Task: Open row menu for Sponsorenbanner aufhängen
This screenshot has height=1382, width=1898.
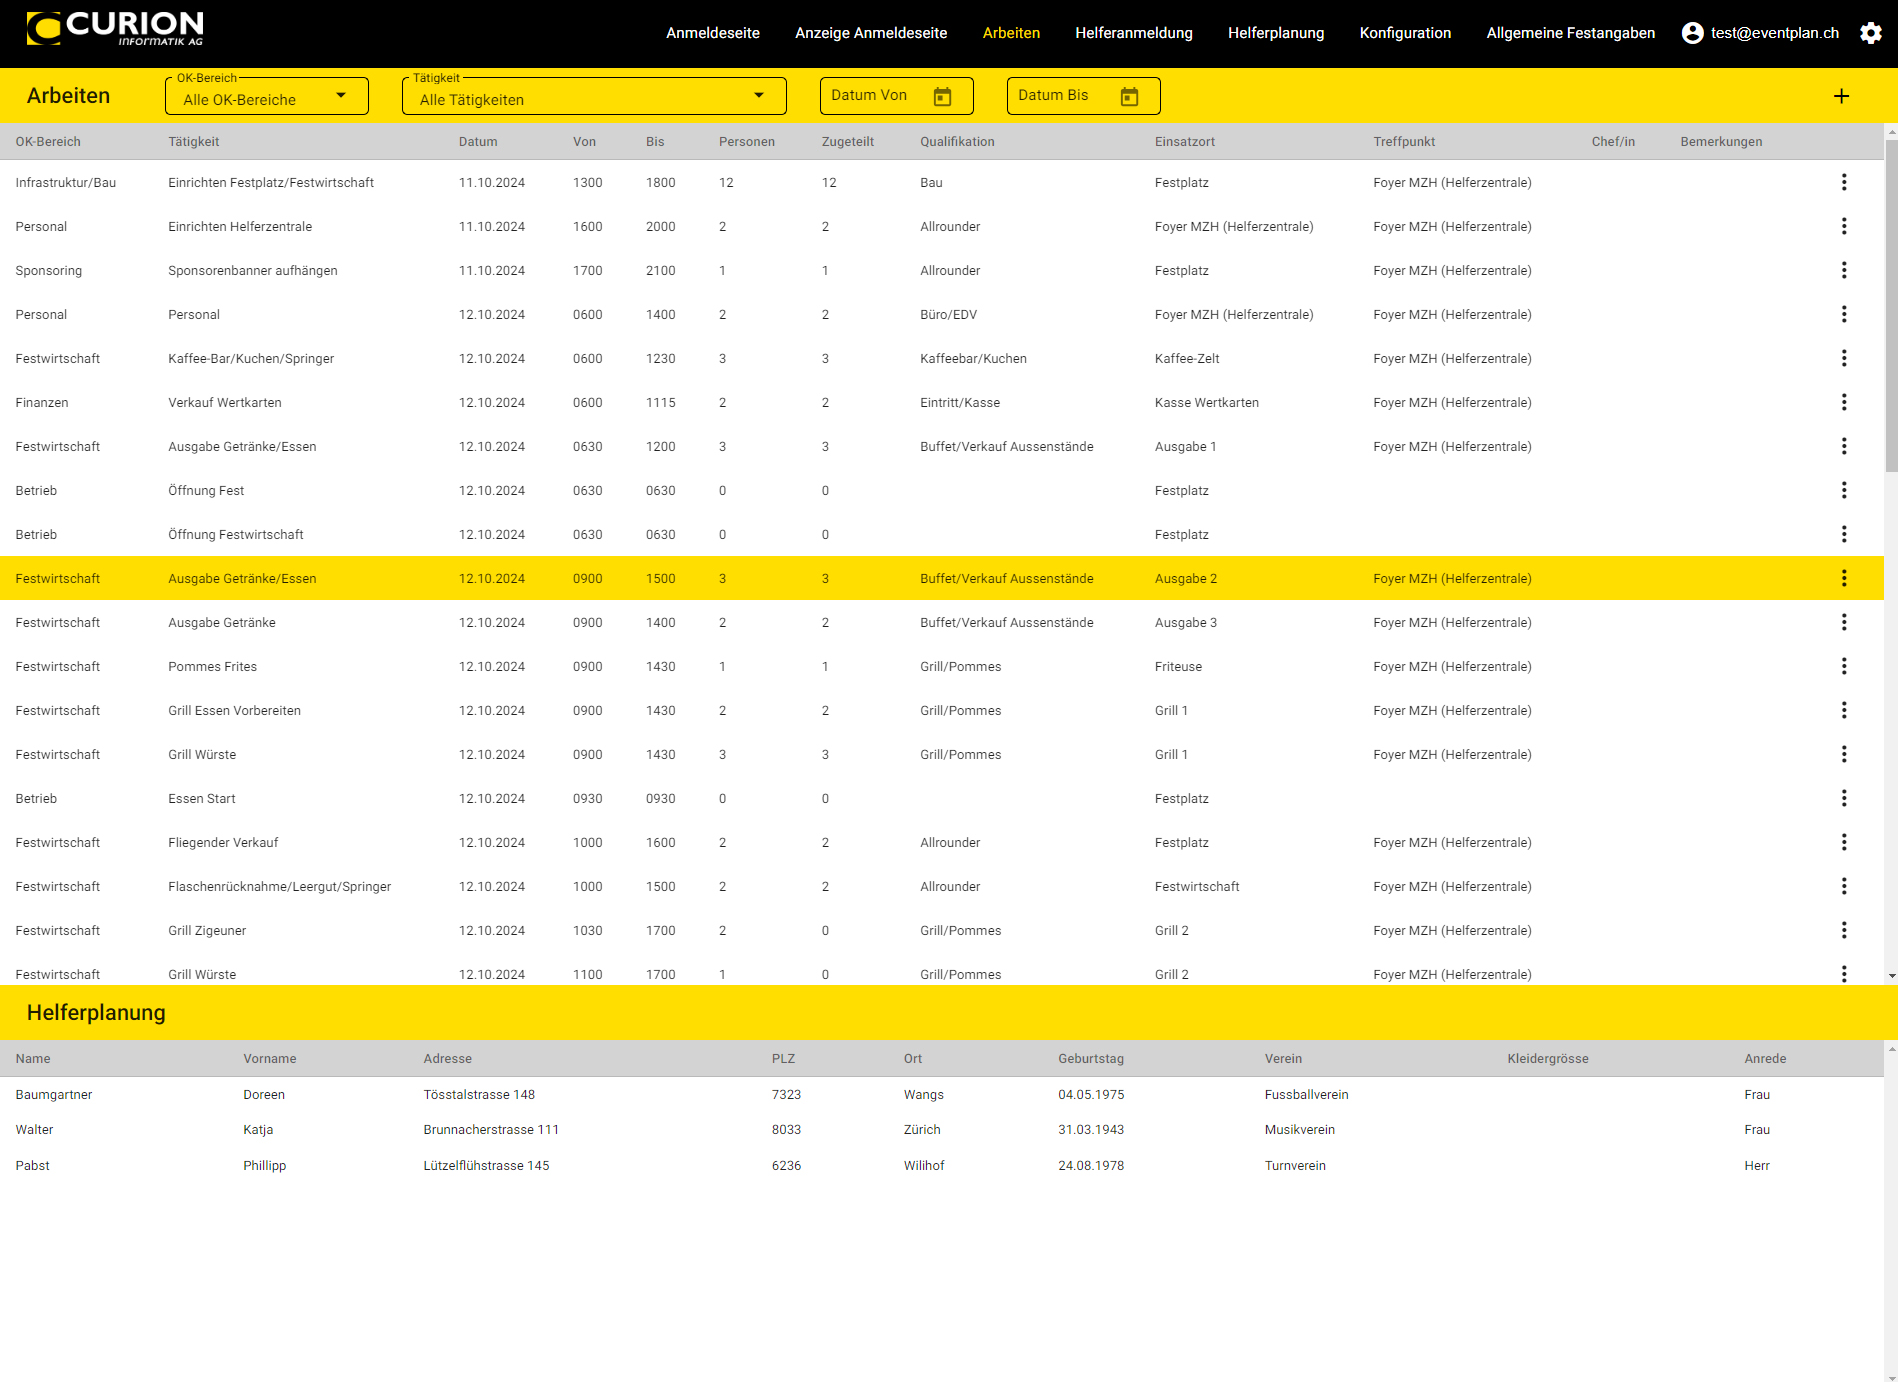Action: coord(1844,270)
